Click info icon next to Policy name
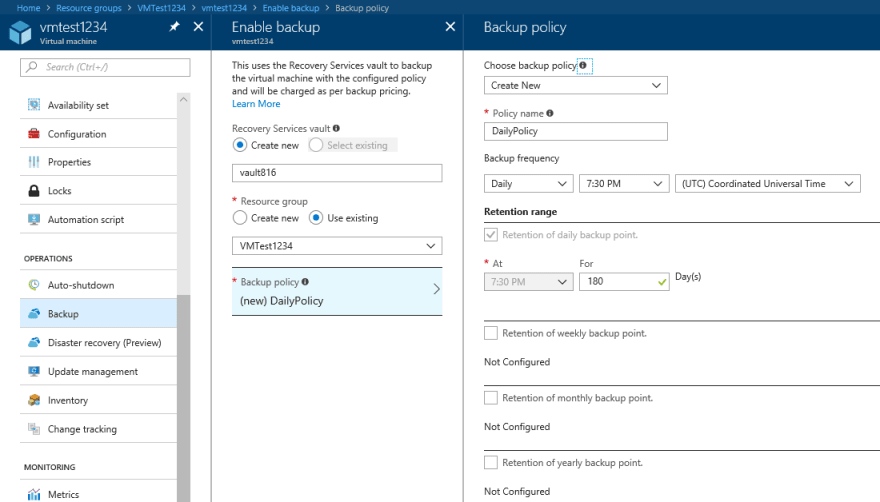Image resolution: width=880 pixels, height=502 pixels. 550,113
